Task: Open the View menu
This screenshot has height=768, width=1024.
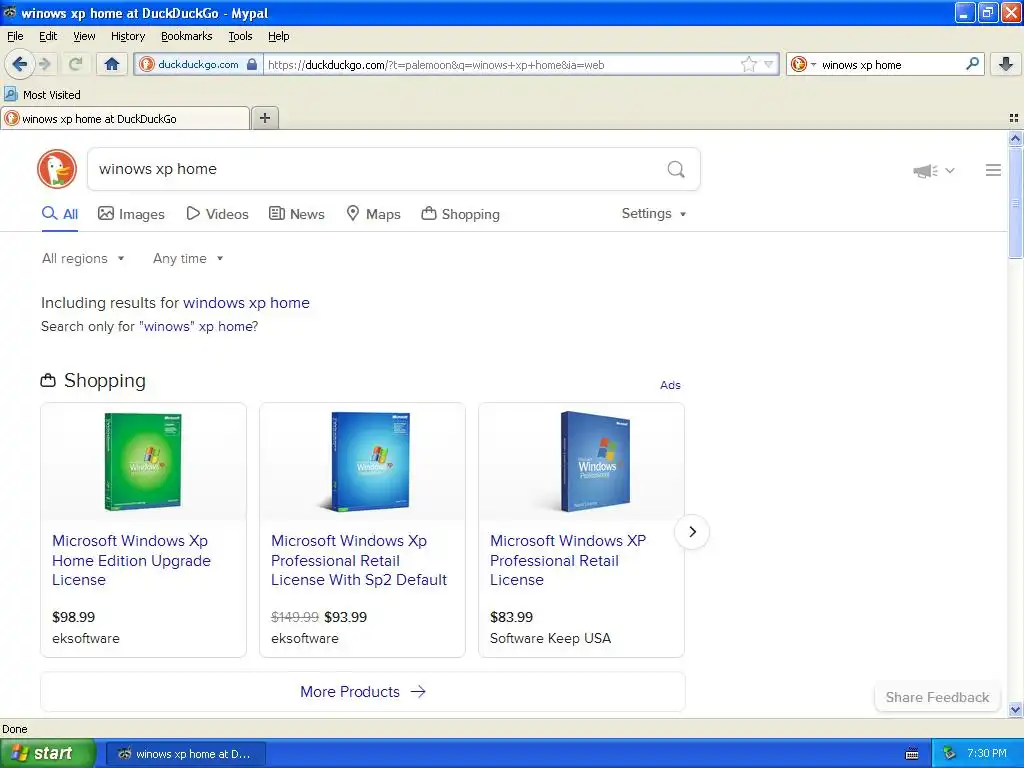Action: (84, 36)
